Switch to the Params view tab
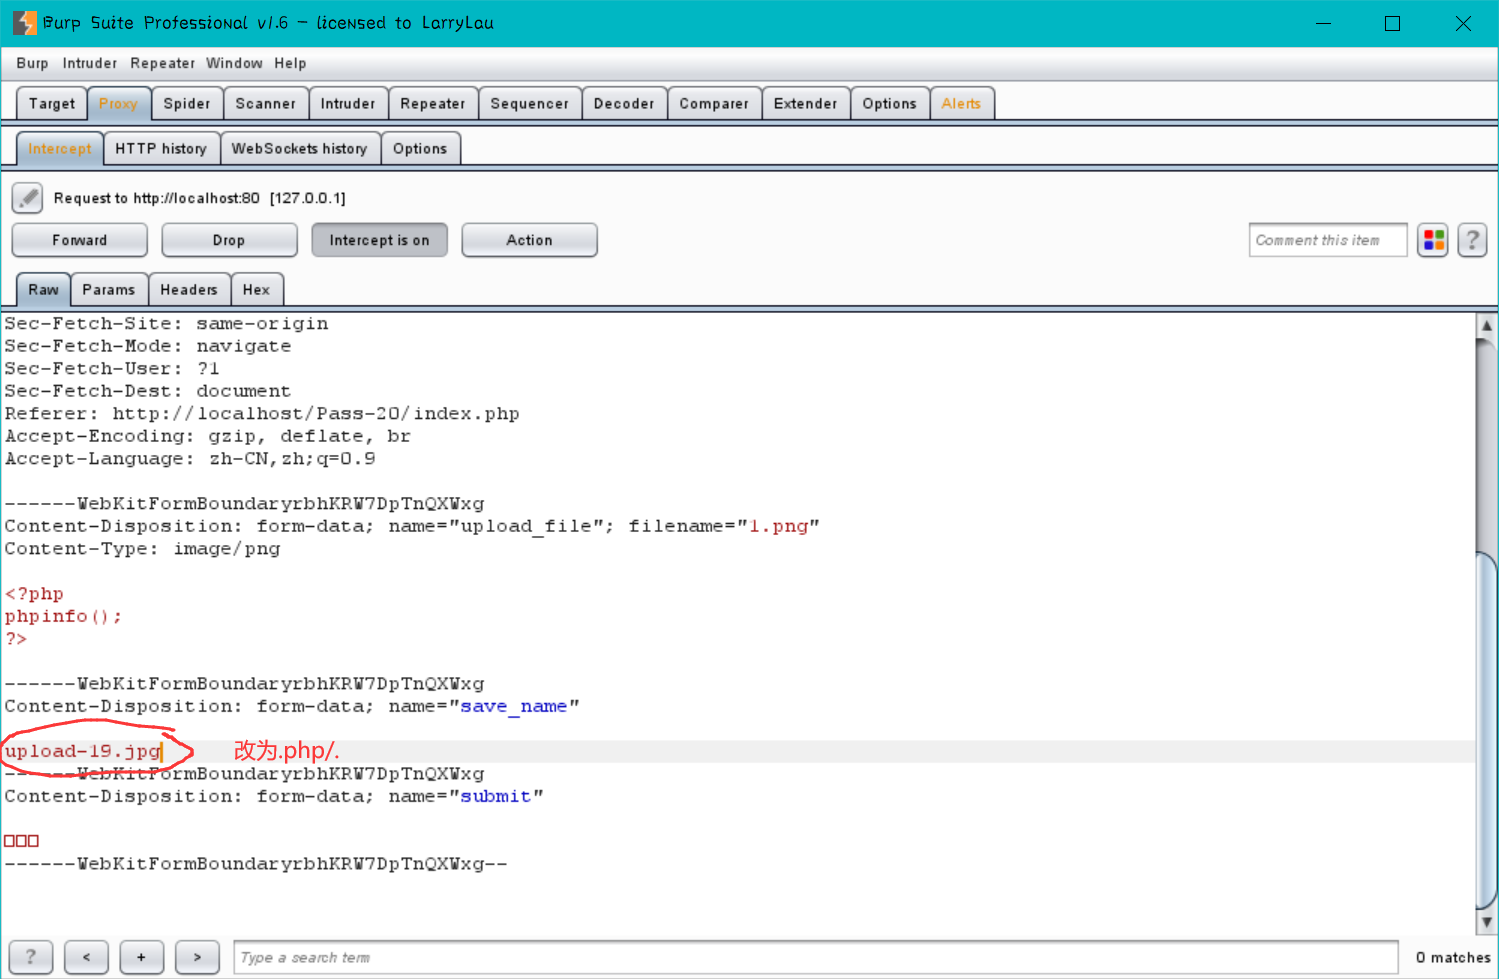Viewport: 1499px width, 979px height. pyautogui.click(x=109, y=289)
